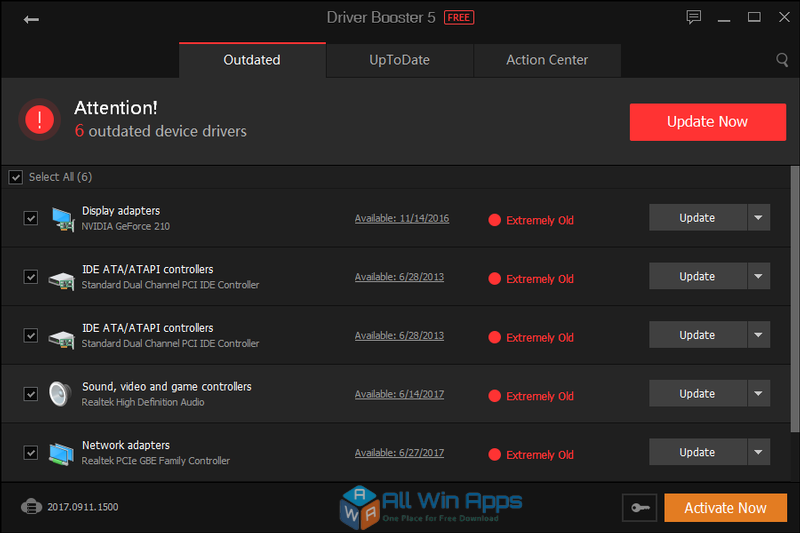Viewport: 800px width, 533px height.
Task: Click Extremely Old label for Display adapters
Action: pyautogui.click(x=540, y=220)
